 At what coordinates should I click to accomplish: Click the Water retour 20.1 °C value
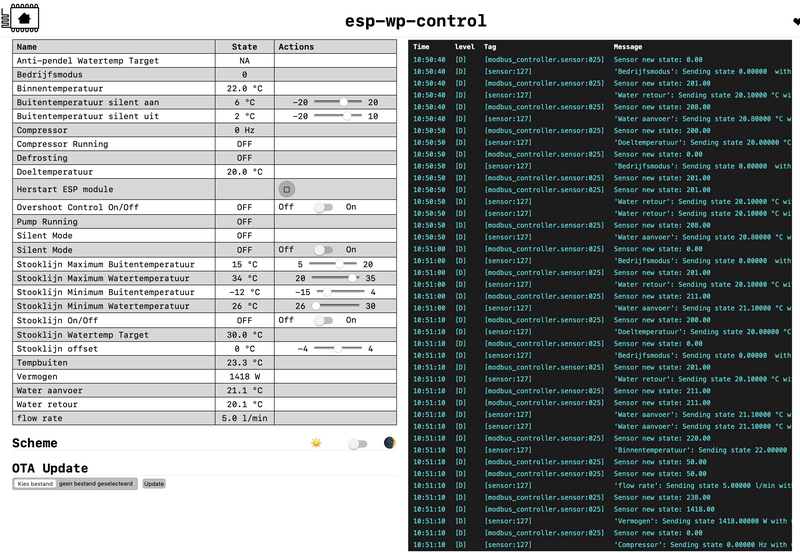pyautogui.click(x=244, y=404)
